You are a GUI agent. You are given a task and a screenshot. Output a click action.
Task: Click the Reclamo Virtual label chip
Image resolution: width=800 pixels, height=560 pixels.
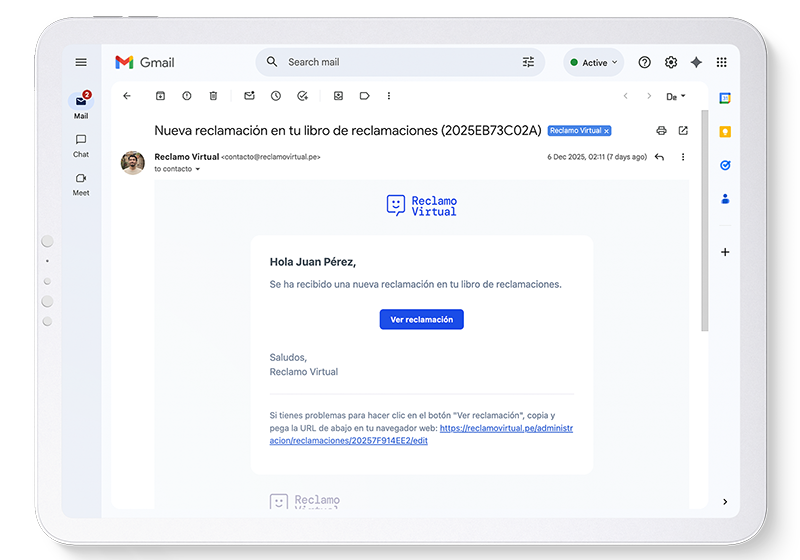576,131
